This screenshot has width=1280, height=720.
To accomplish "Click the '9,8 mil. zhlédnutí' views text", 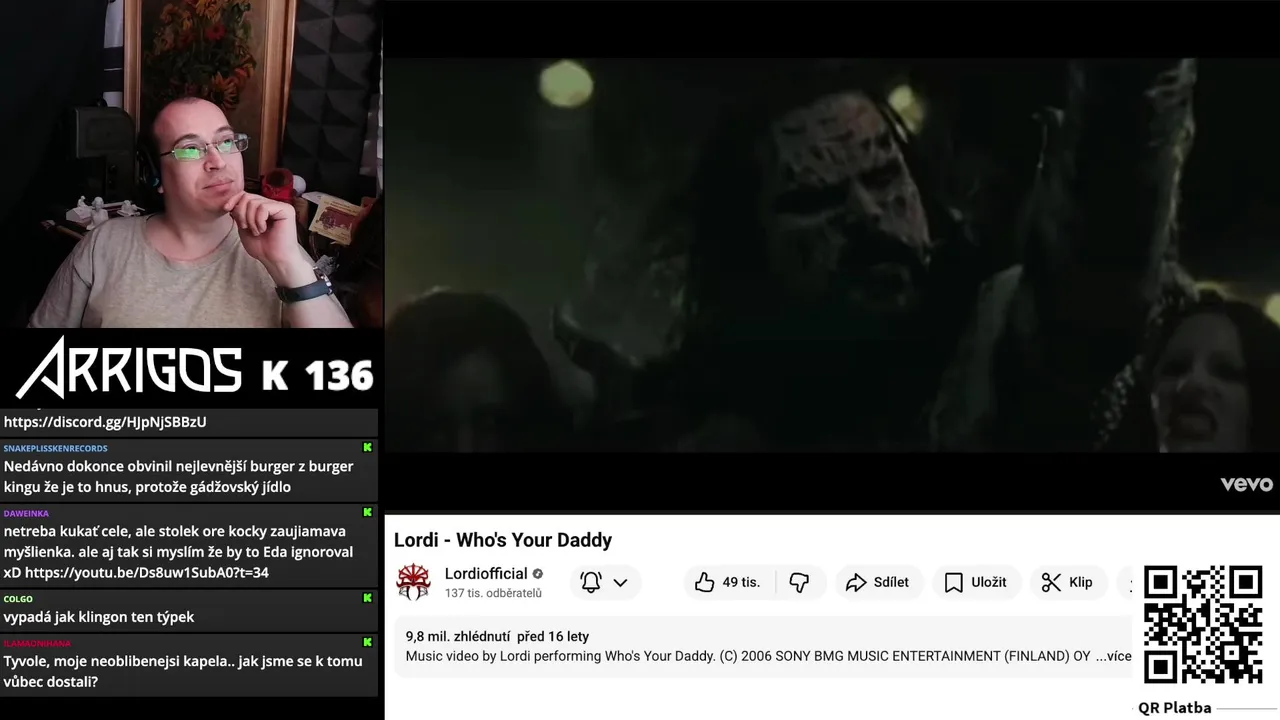I will (x=458, y=636).
